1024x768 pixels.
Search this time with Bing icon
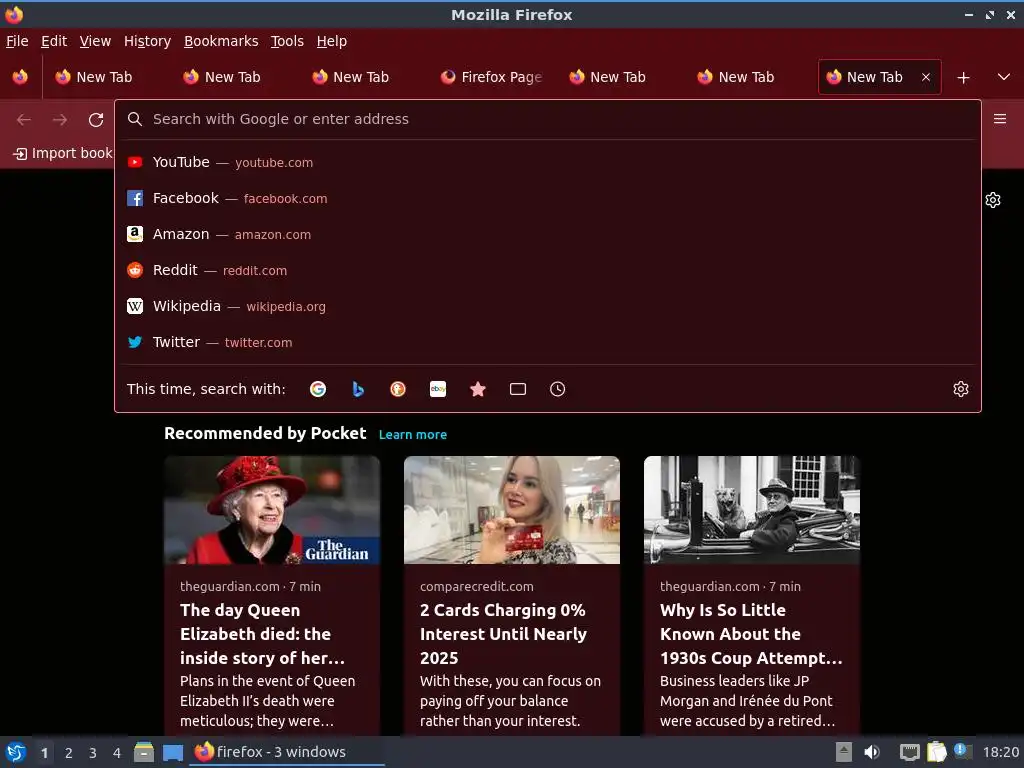coord(358,389)
